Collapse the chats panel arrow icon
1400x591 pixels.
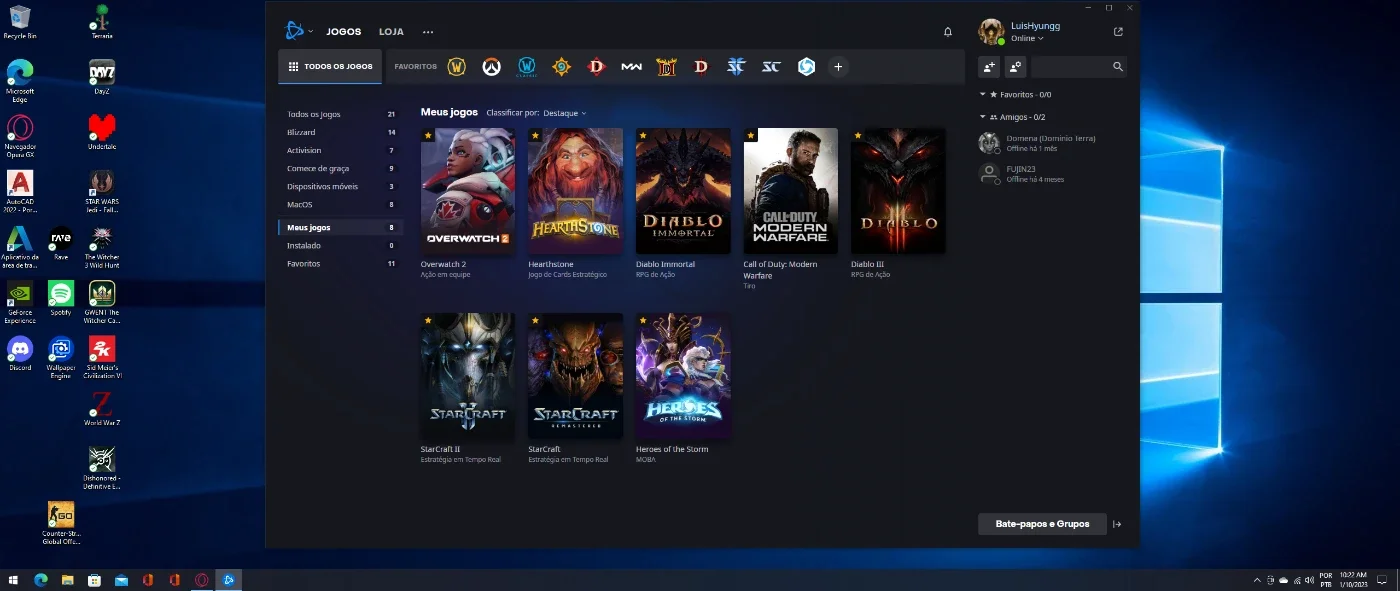click(1117, 524)
